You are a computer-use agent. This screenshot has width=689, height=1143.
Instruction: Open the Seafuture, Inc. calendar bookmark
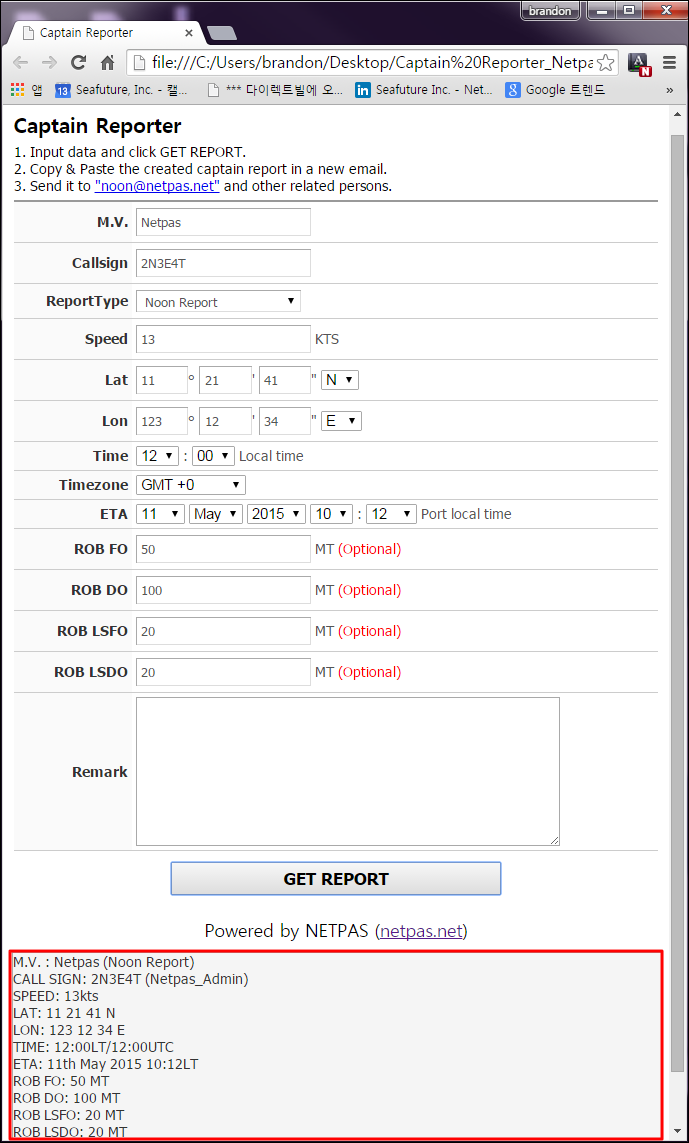pyautogui.click(x=122, y=90)
